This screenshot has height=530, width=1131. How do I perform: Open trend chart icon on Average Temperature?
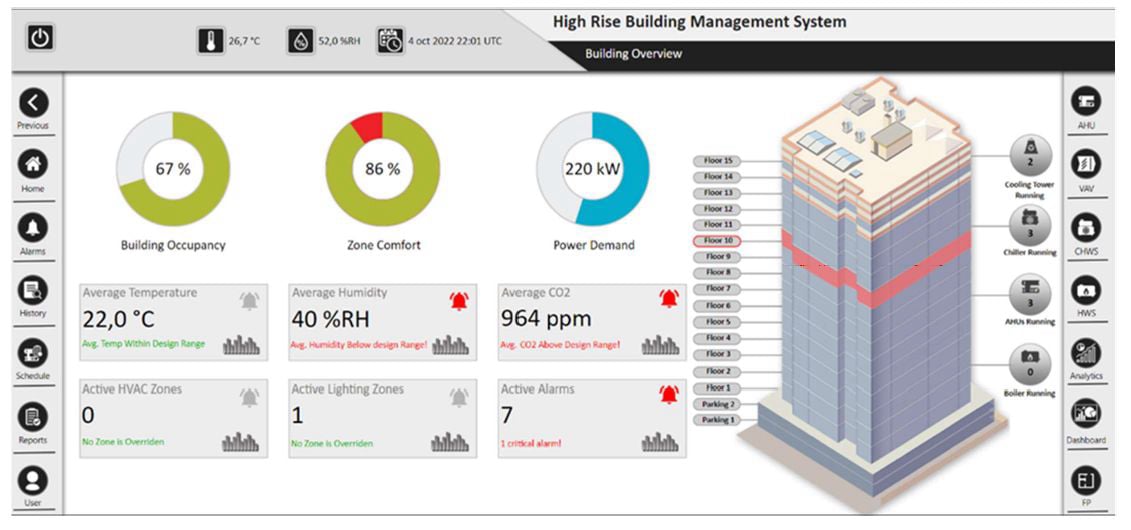[x=241, y=345]
